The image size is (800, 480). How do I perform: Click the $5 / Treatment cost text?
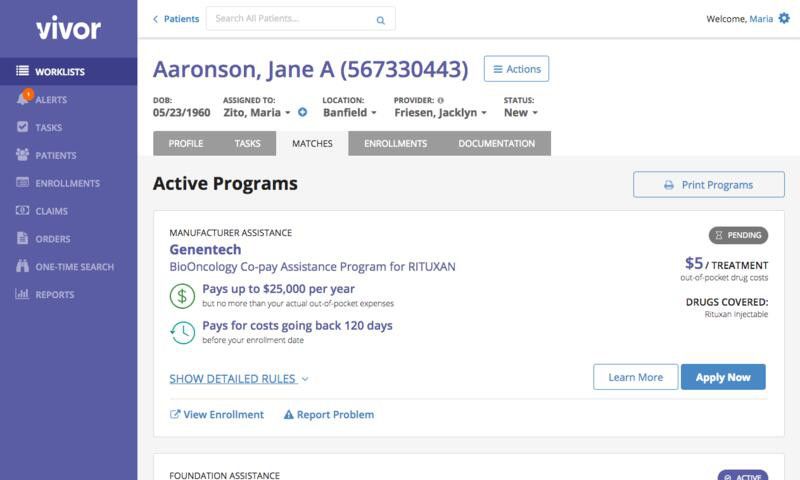point(726,264)
